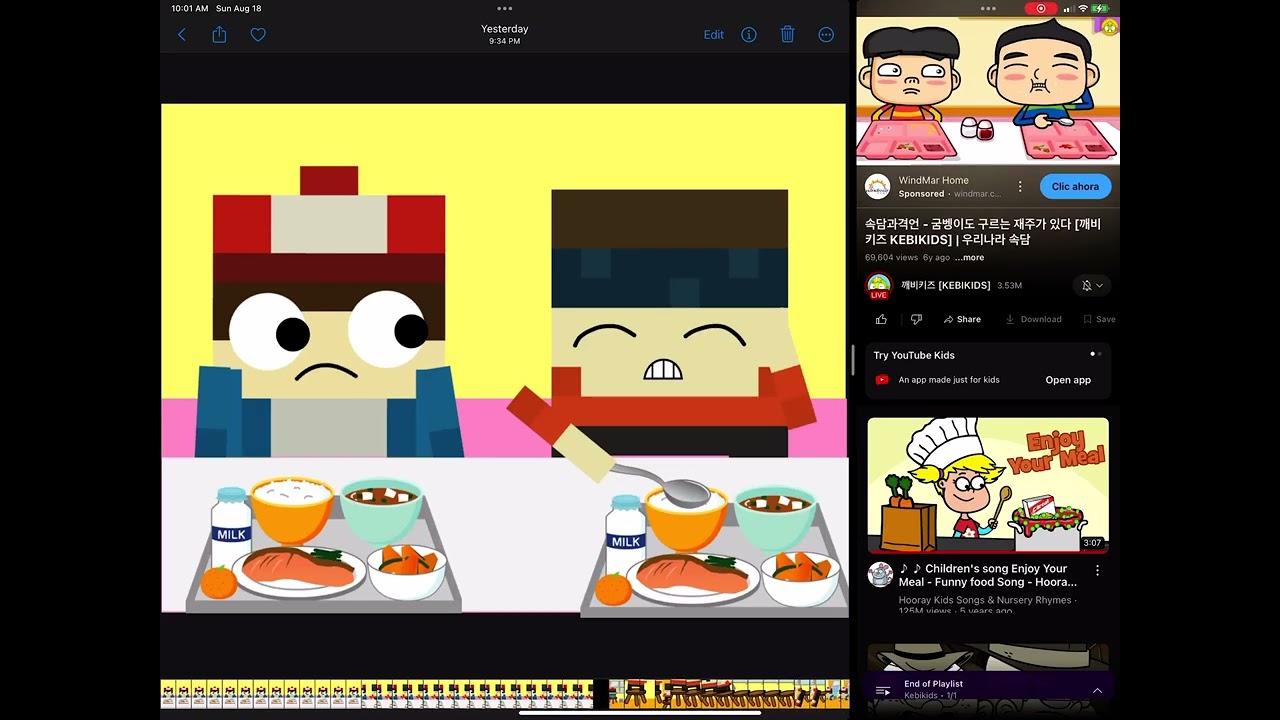Open the Photos more options ellipsis
Viewport: 1280px width, 720px height.
point(826,35)
